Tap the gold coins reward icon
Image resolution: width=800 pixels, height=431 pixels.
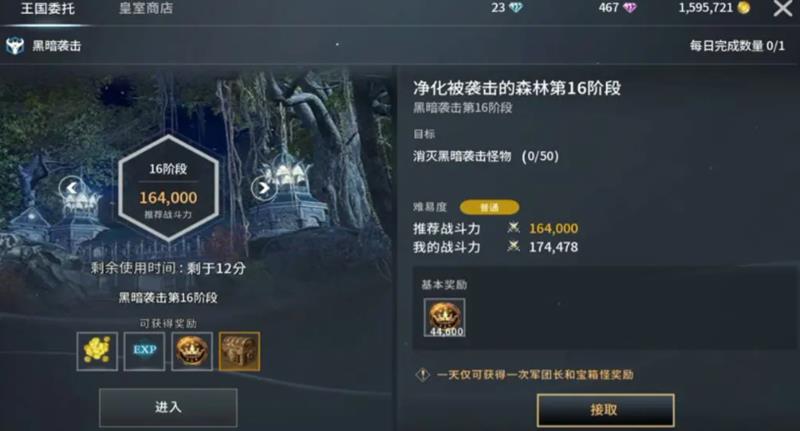point(97,351)
